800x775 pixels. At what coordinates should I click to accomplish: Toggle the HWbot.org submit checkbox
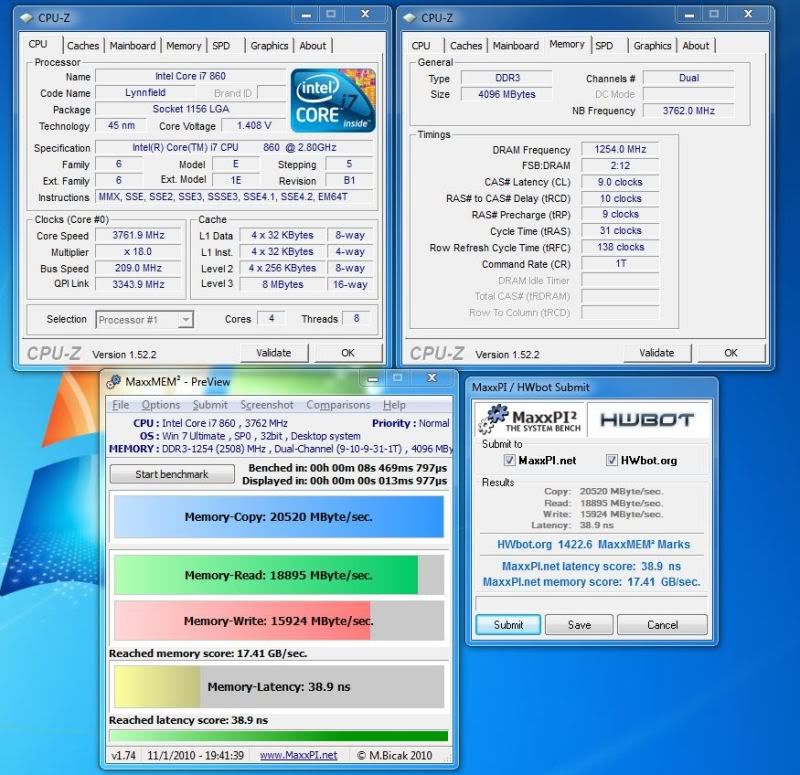(611, 460)
